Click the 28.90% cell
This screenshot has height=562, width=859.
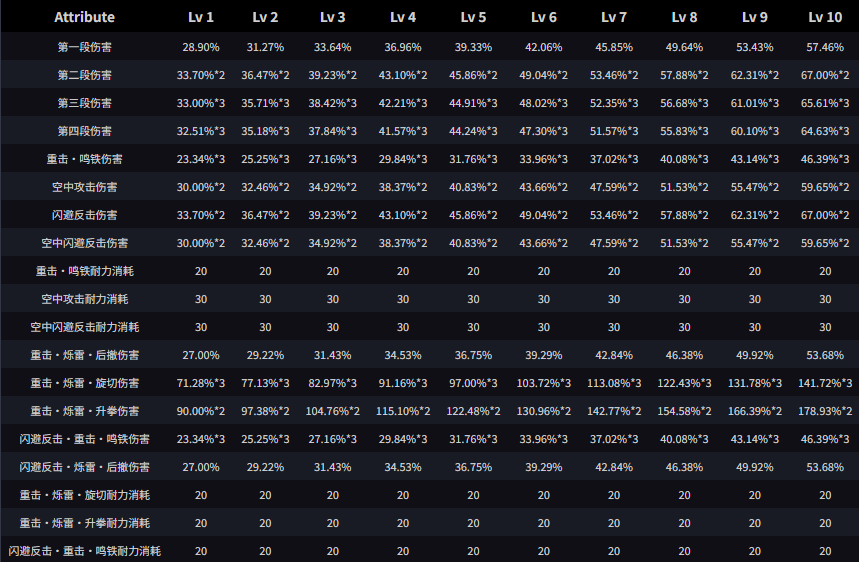pos(200,47)
